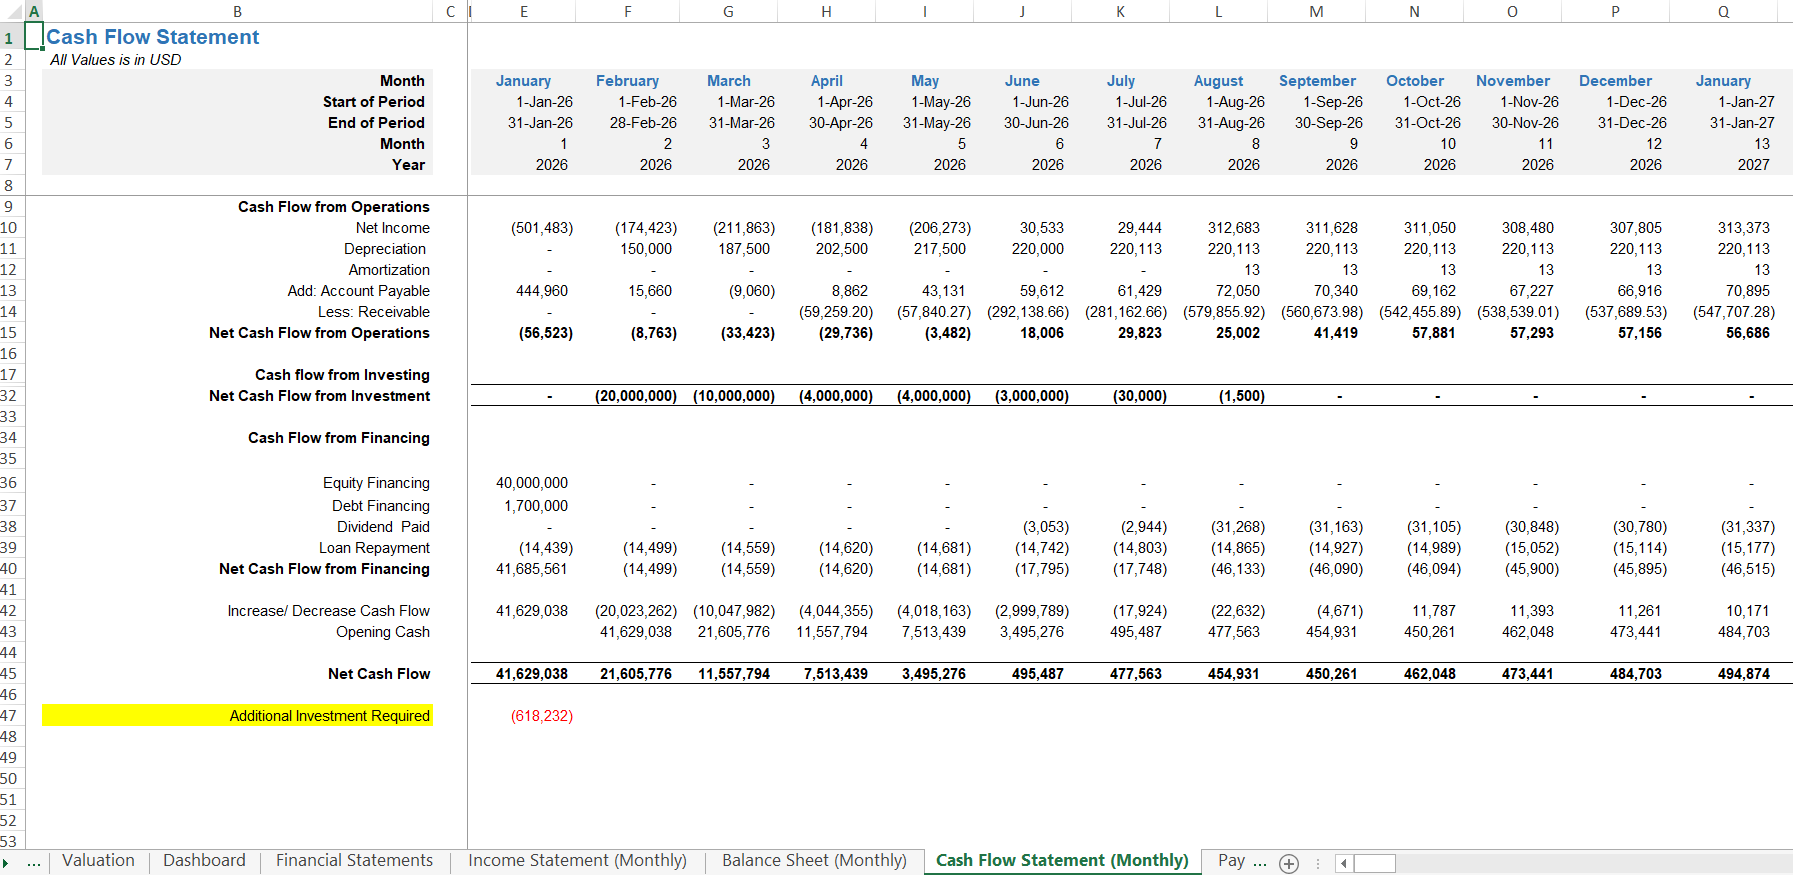The image size is (1793, 875).
Task: Show hidden sheet tabs via left ellipsis
Action: 34,863
